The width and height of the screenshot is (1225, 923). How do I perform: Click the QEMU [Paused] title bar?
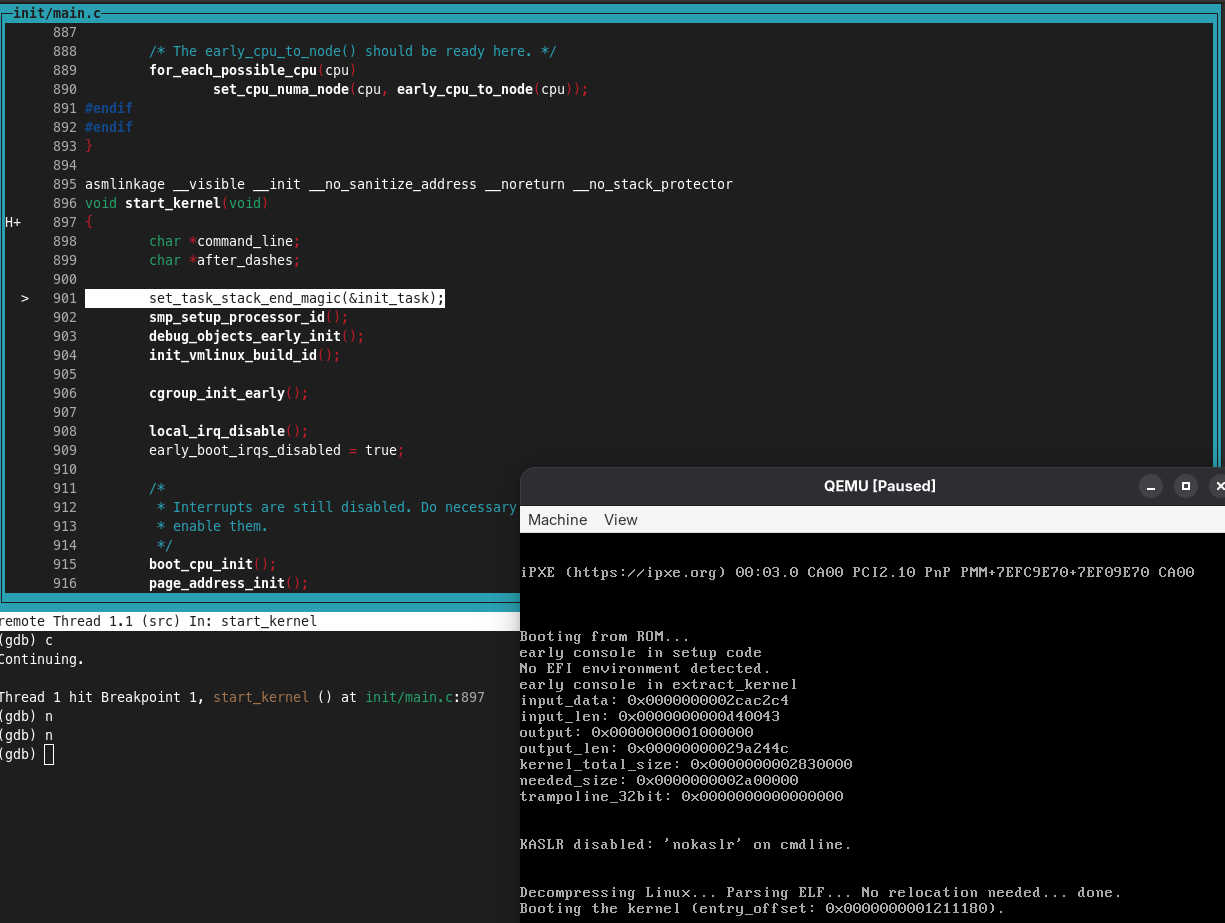(x=879, y=486)
